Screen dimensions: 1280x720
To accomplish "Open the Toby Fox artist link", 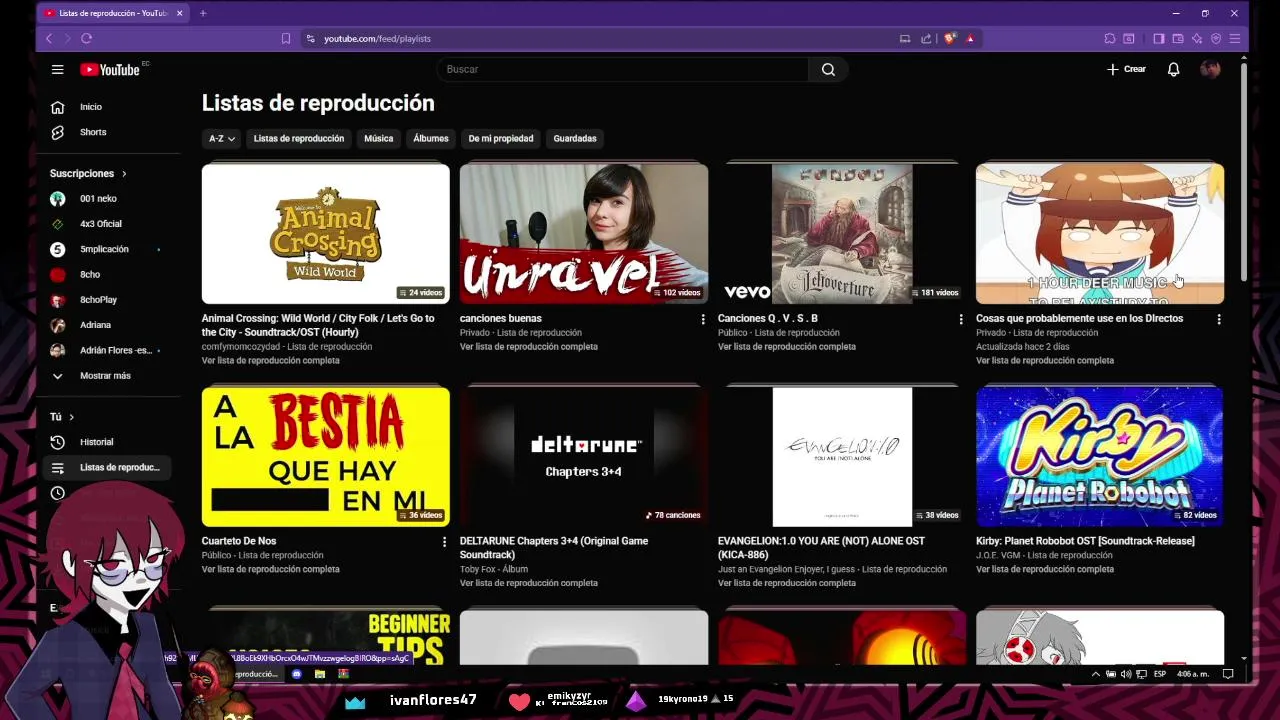I will (x=478, y=569).
